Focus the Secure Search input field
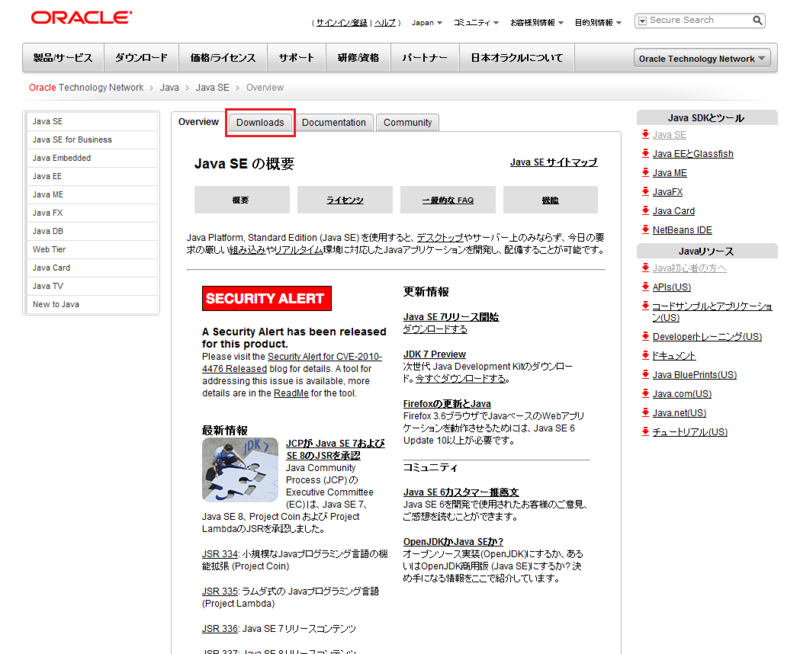 pos(699,20)
